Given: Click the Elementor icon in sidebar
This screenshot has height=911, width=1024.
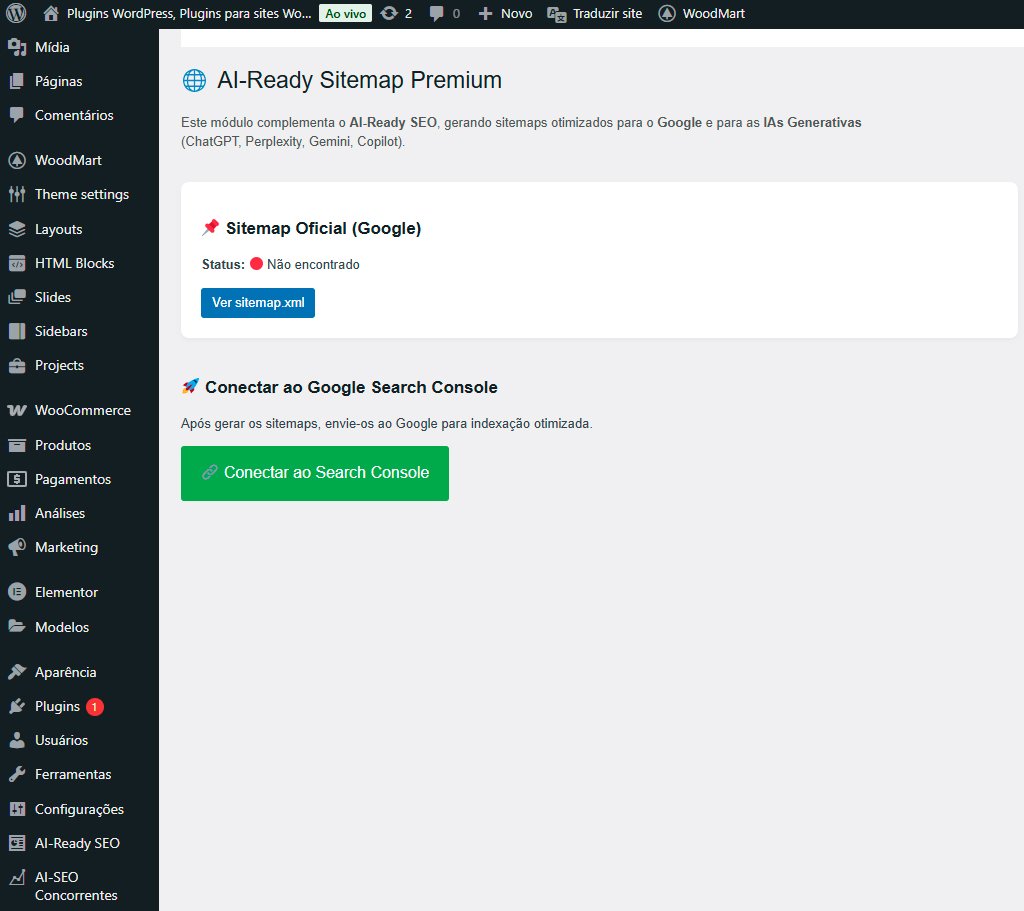Looking at the screenshot, I should 17,592.
